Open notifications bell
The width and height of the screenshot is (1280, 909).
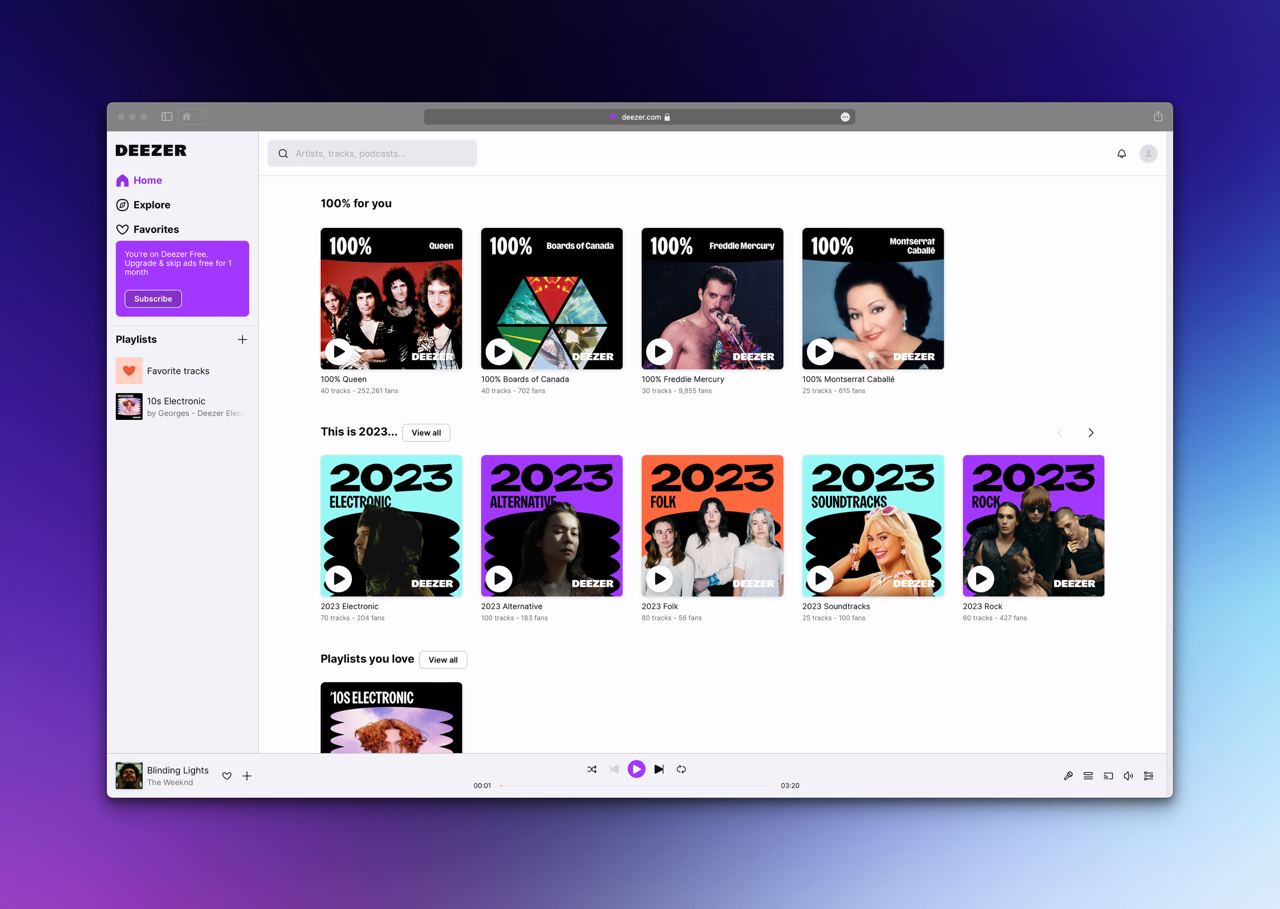click(1122, 154)
